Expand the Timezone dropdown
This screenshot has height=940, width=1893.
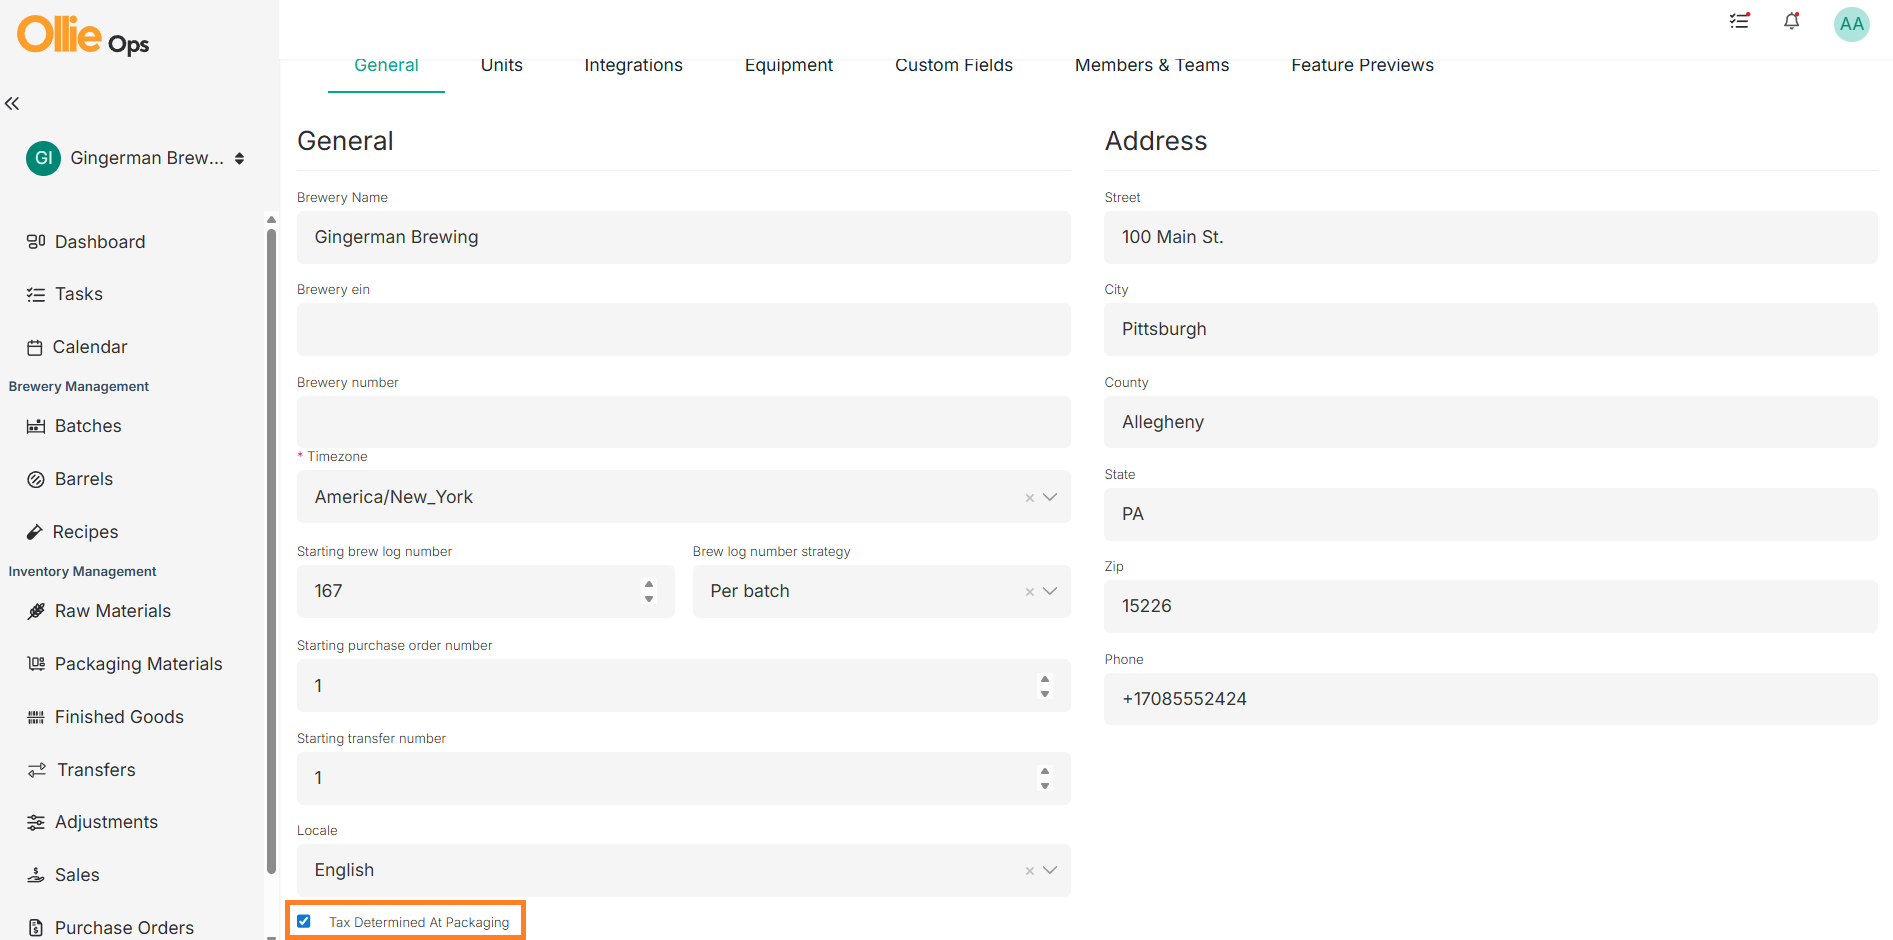(1050, 497)
